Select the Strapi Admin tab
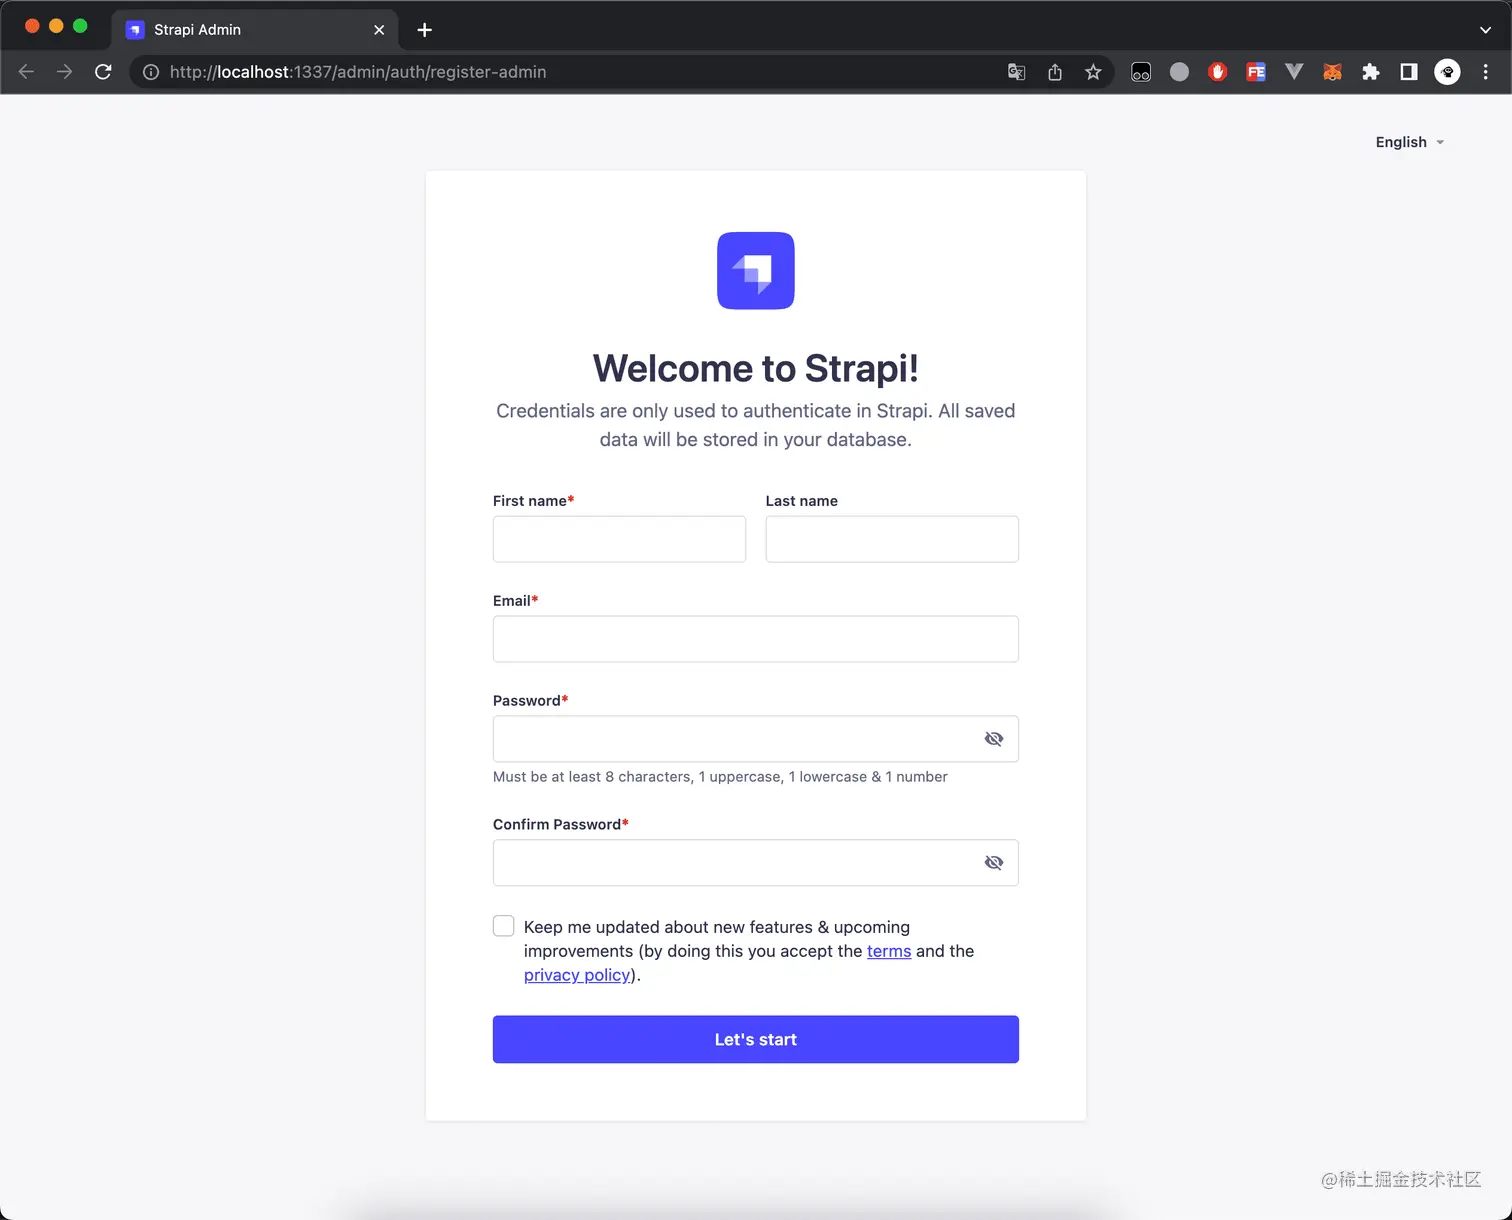This screenshot has height=1220, width=1512. [x=254, y=30]
